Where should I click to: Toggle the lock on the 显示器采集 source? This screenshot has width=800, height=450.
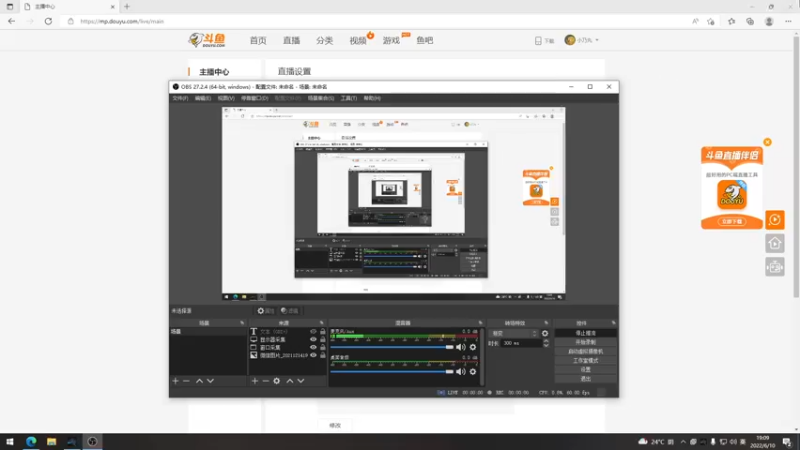click(322, 339)
